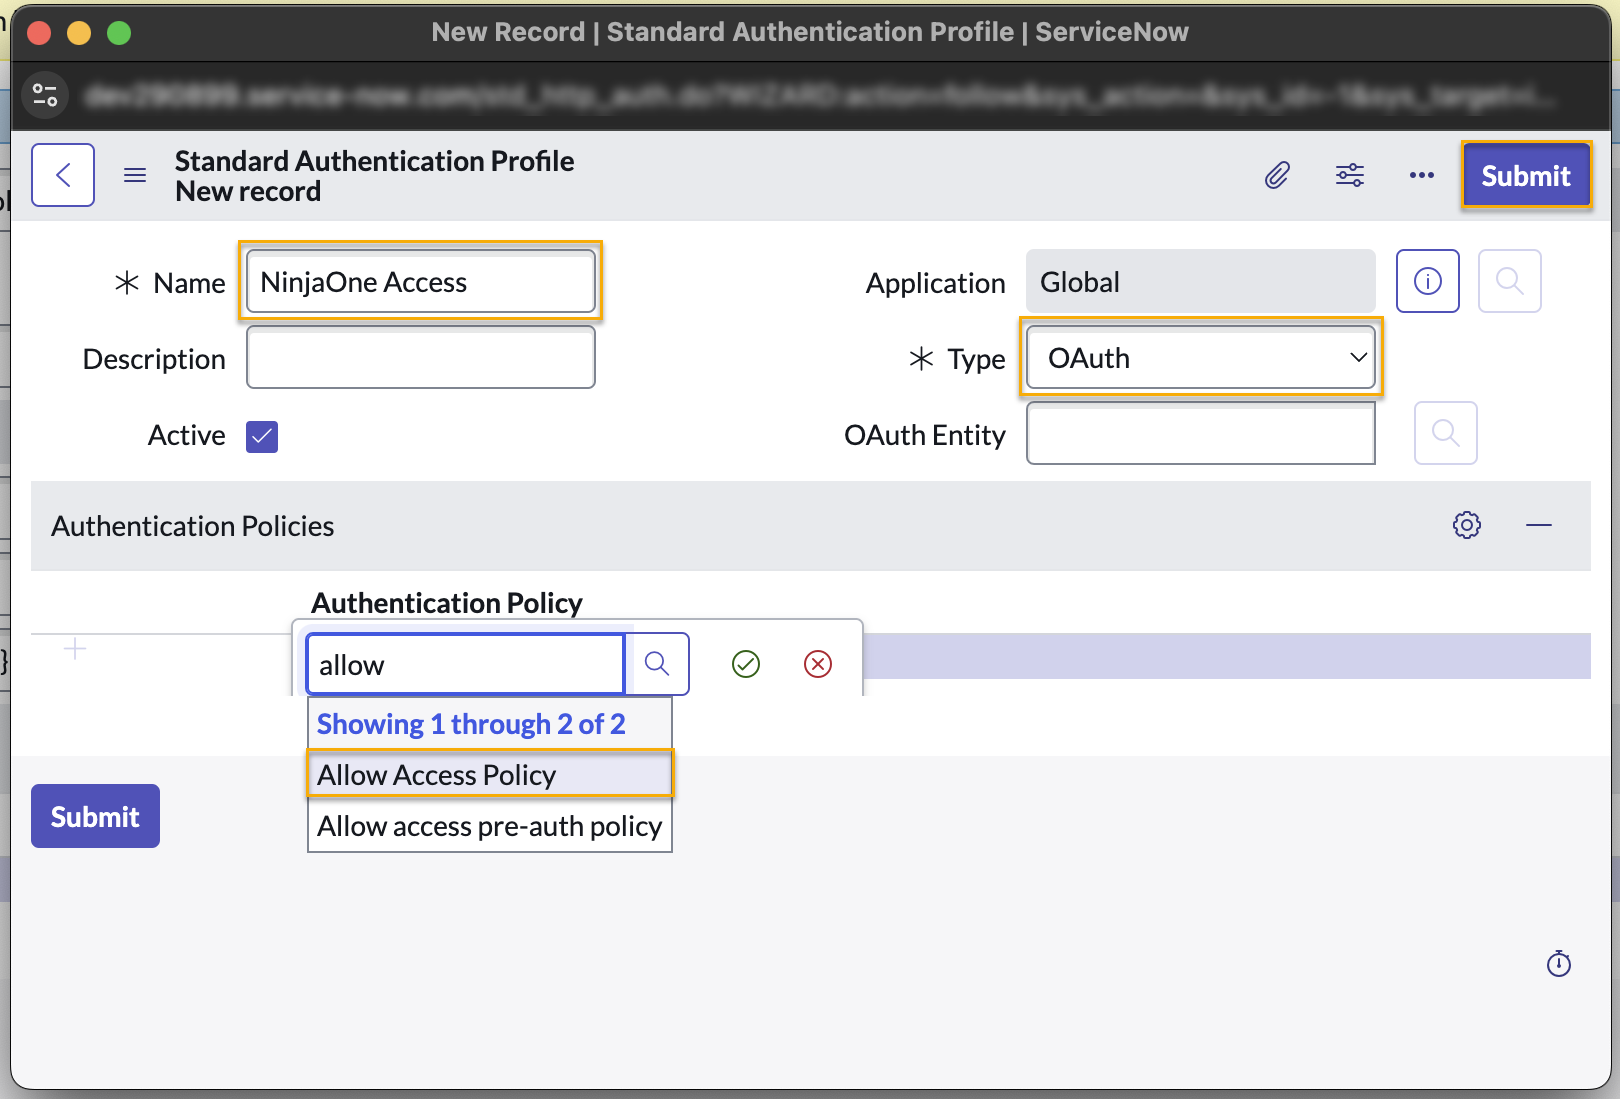Viewport: 1620px width, 1099px height.
Task: Open the more options ellipsis menu
Action: click(1421, 176)
